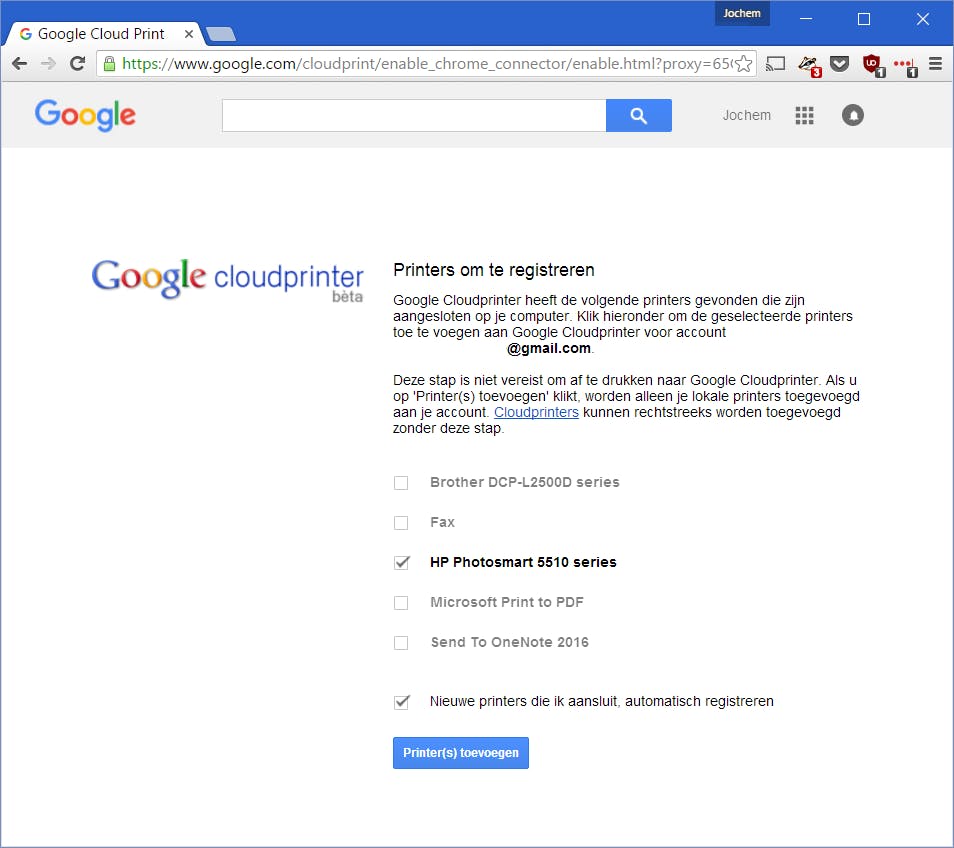Click 'Send To OneNote 2016' label
This screenshot has height=848, width=954.
click(x=510, y=642)
